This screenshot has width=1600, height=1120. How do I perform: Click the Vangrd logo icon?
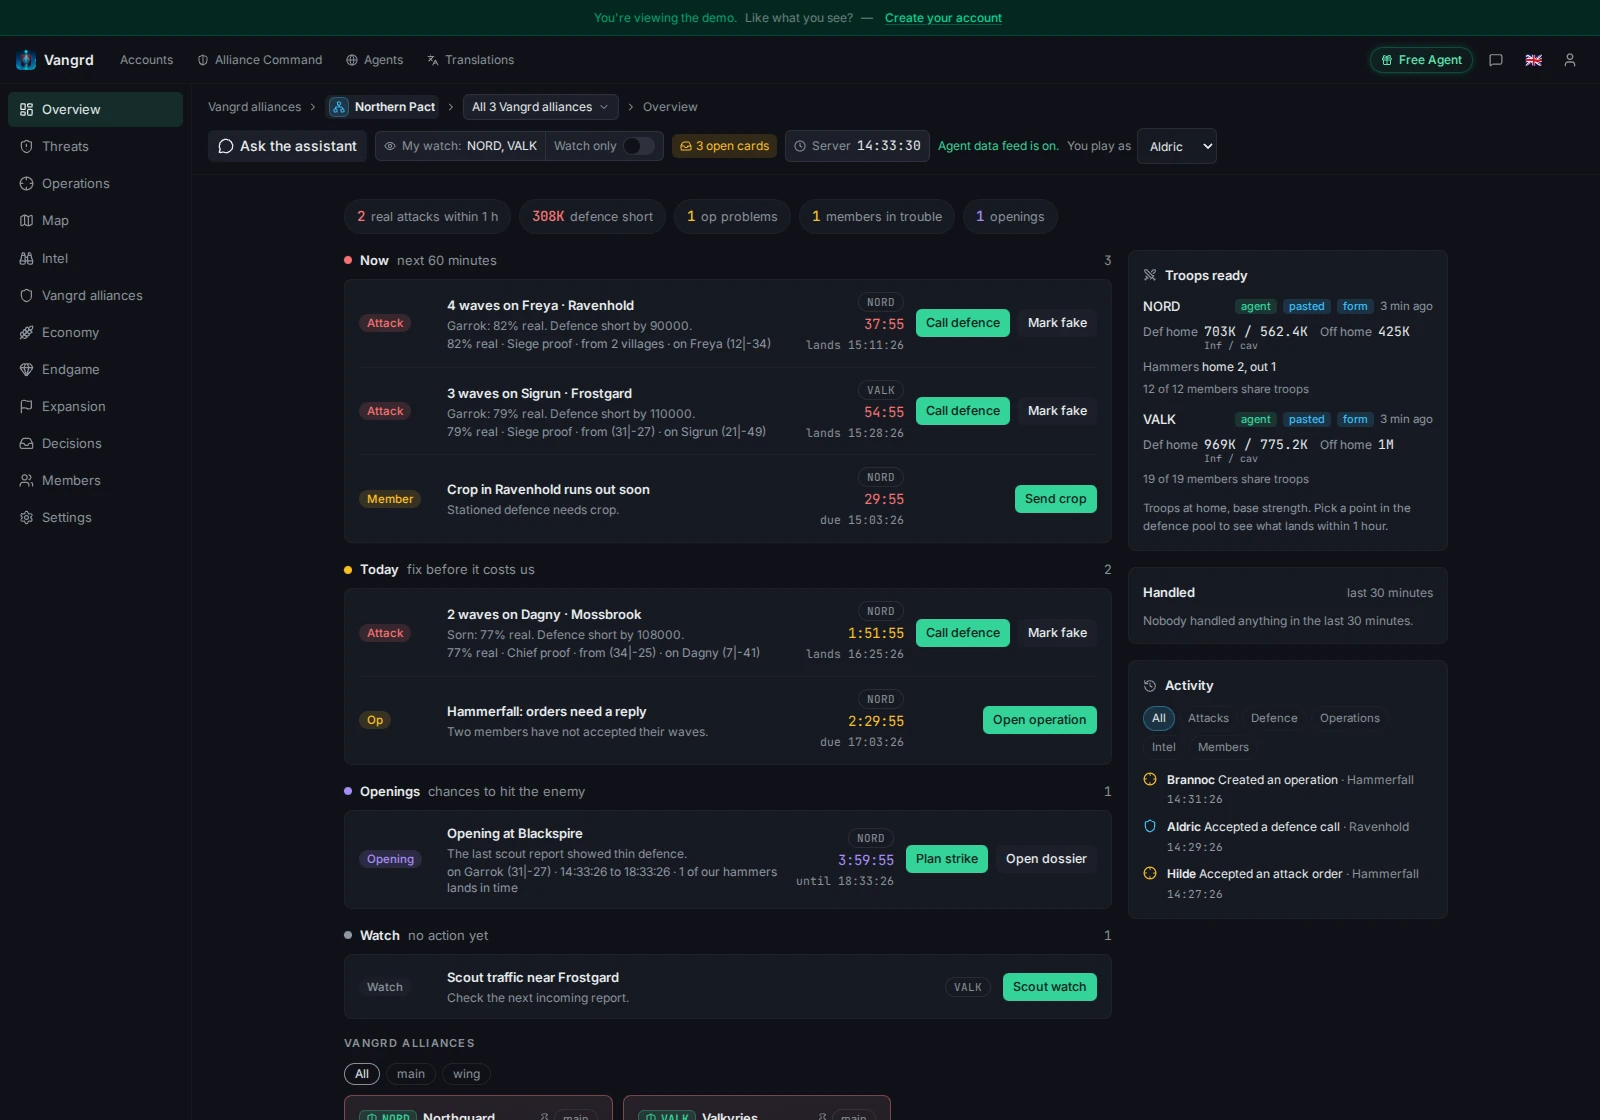(x=26, y=60)
